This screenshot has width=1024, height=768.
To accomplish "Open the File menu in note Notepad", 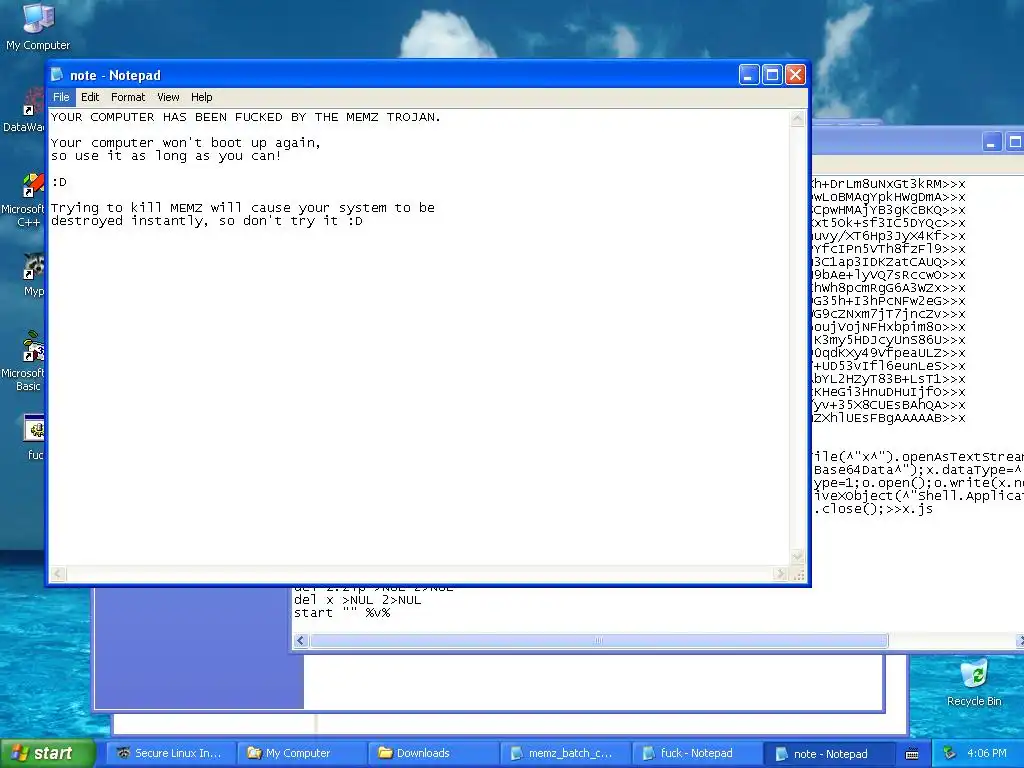I will pos(61,97).
